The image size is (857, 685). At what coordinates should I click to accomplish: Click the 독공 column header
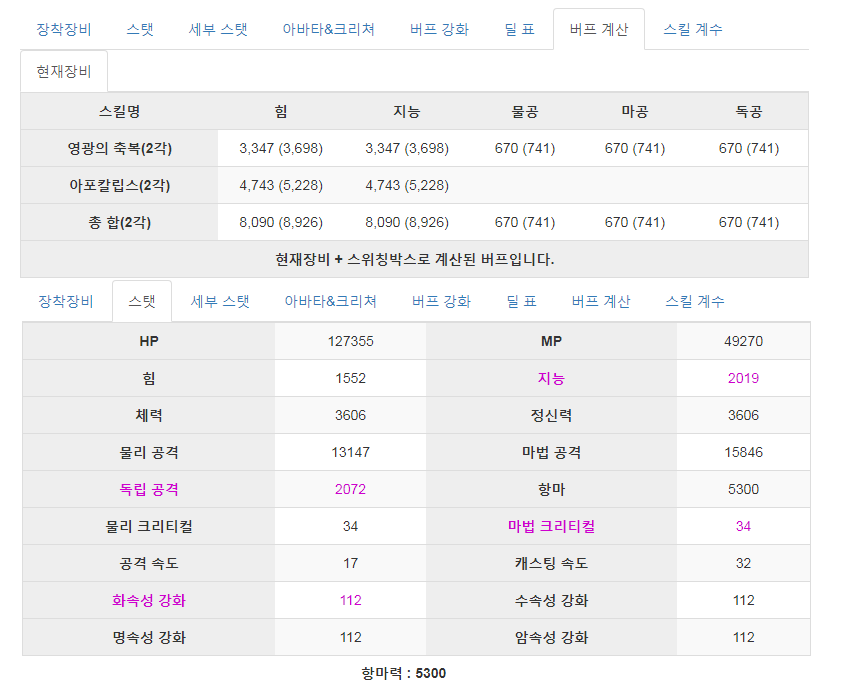pyautogui.click(x=749, y=112)
